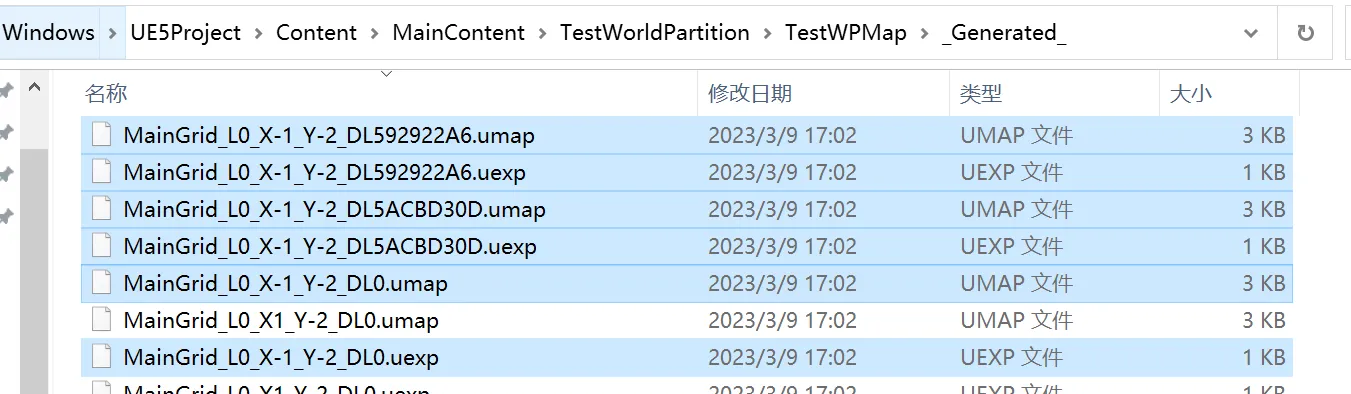Navigate to MainContent folder in breadcrumb
1351x394 pixels.
coord(458,33)
